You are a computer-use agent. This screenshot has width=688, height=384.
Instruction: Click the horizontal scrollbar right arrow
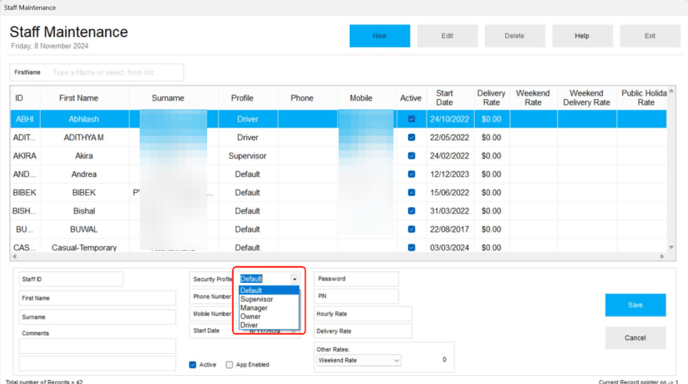(662, 256)
